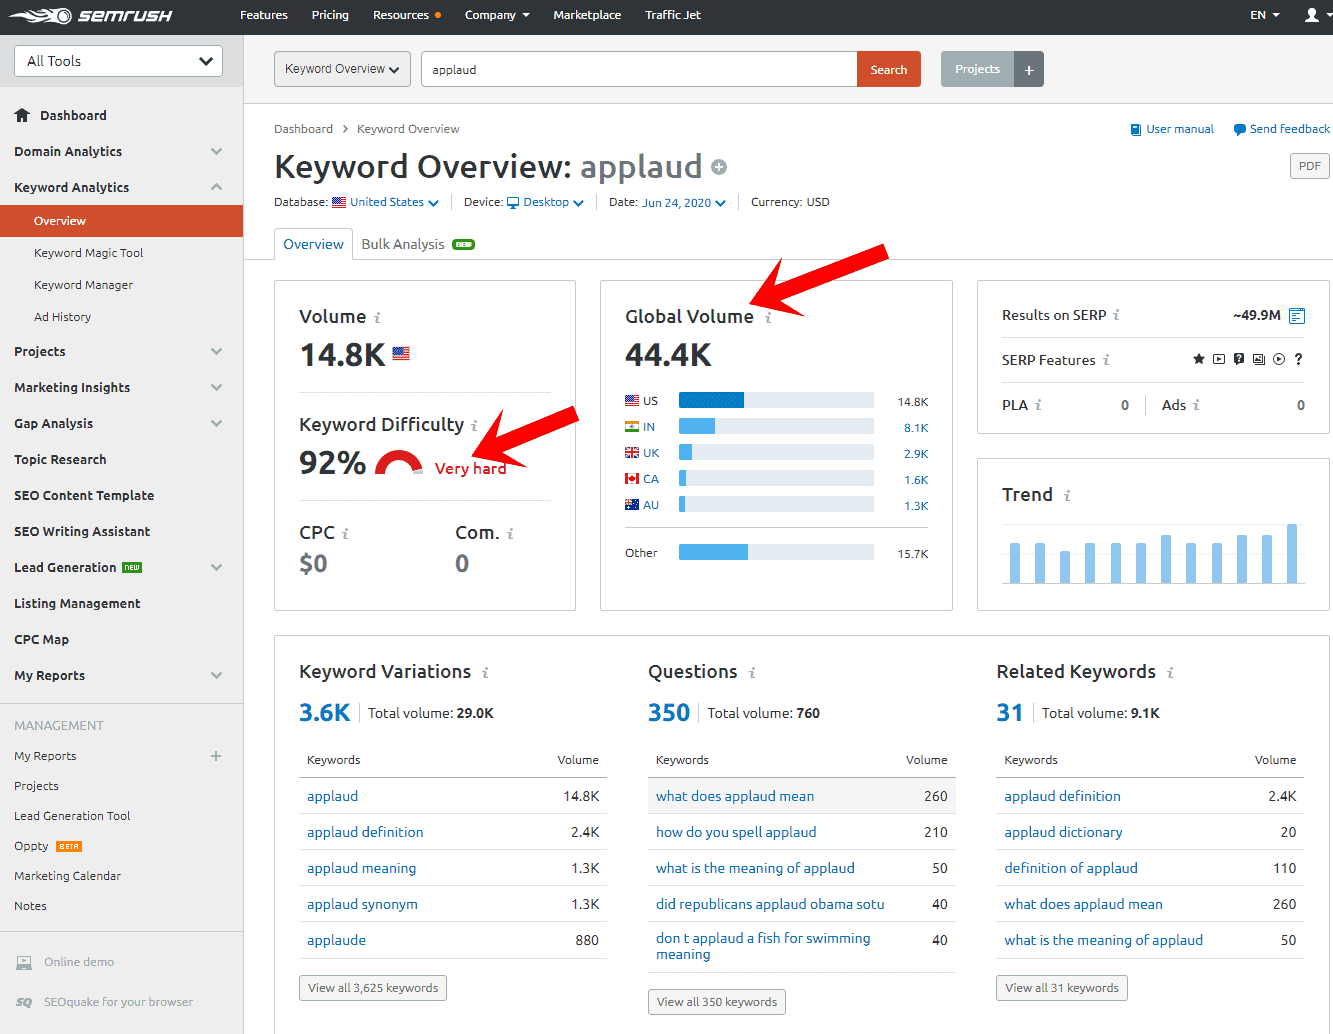Switch to the Bulk Analysis tab
The image size is (1333, 1034).
tap(403, 244)
